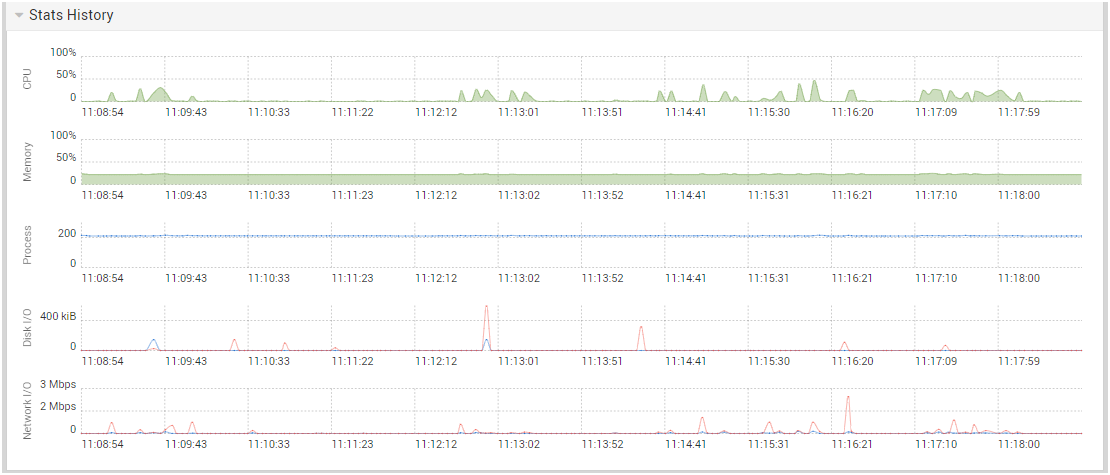Image resolution: width=1110 pixels, height=475 pixels.
Task: Click the 11:13:01 tick on CPU chart
Action: pyautogui.click(x=519, y=112)
